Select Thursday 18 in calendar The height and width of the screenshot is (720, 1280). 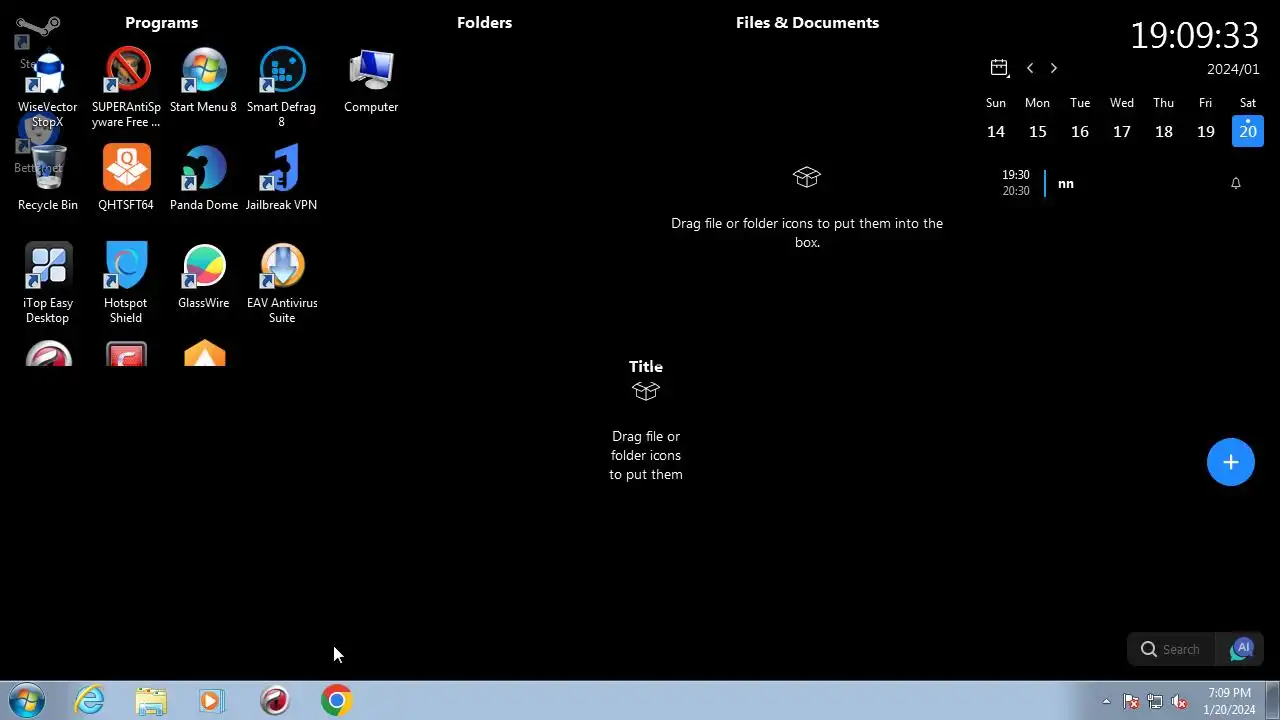(1164, 131)
